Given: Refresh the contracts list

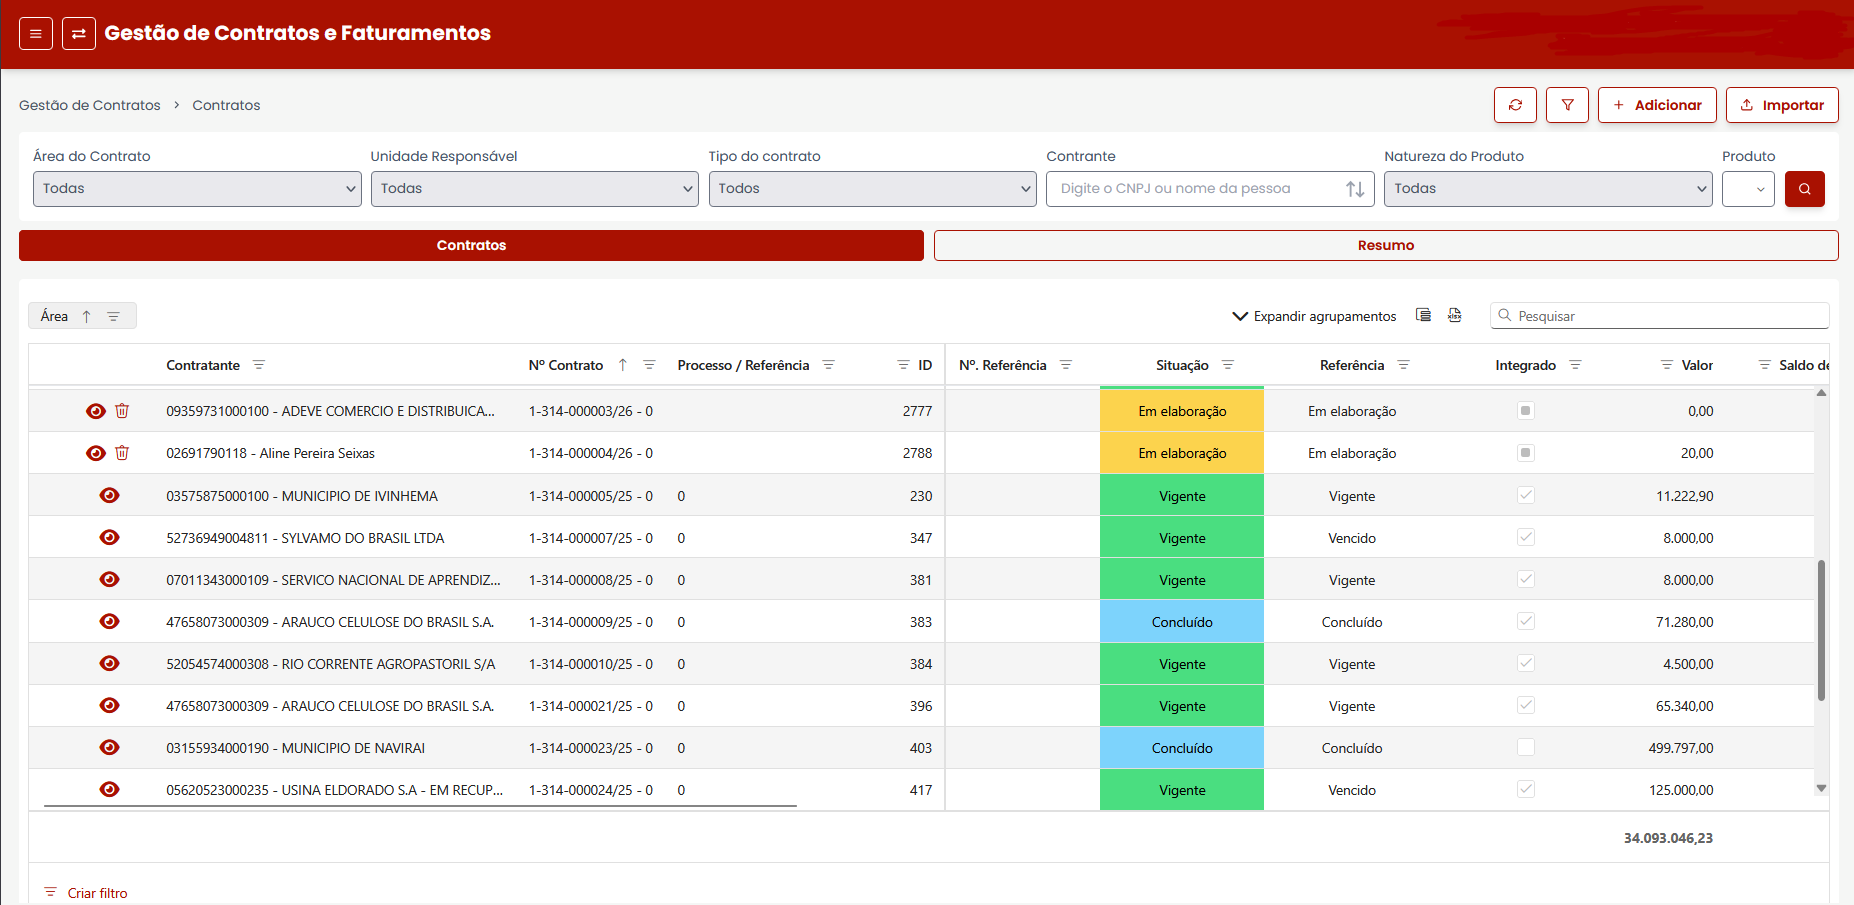Looking at the screenshot, I should coord(1515,105).
